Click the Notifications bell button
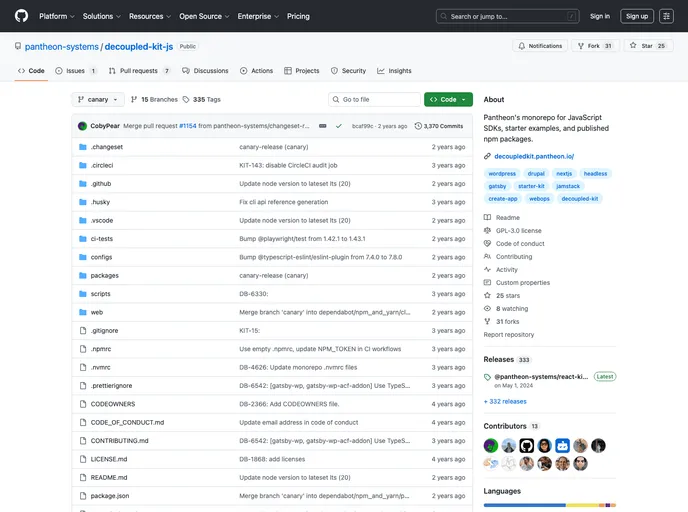The width and height of the screenshot is (688, 512). (x=539, y=46)
